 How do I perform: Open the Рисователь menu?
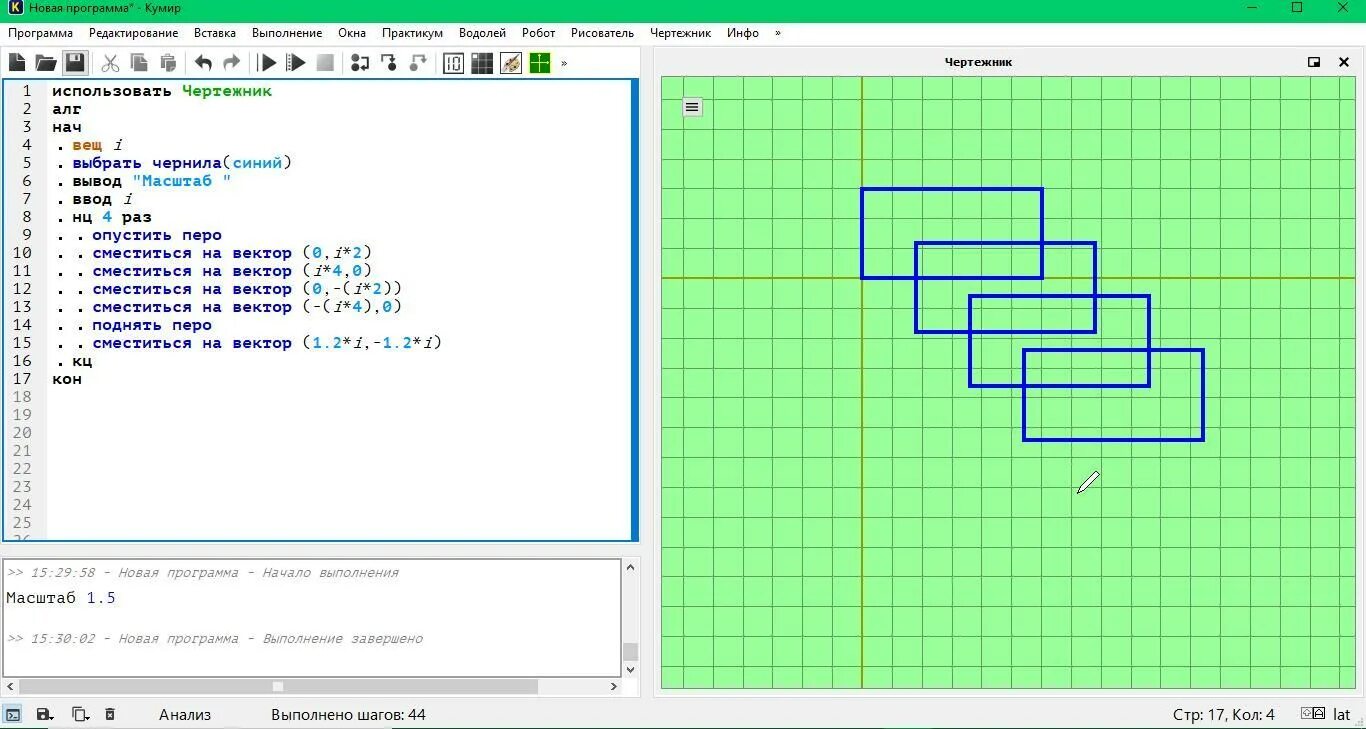coord(602,33)
